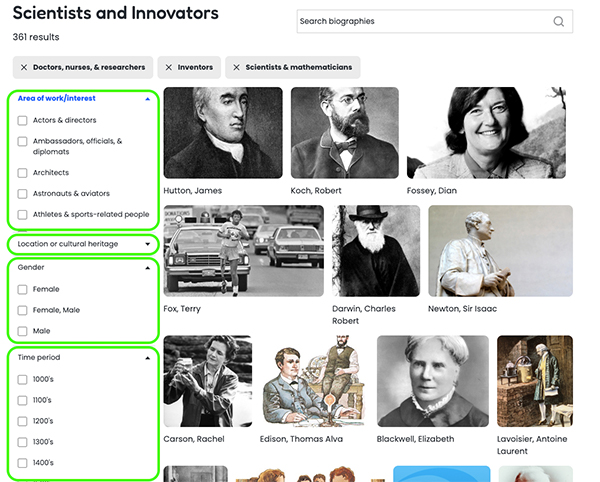Follow the Darwin, Charles Robert name link
The height and width of the screenshot is (482, 600).
pos(364,315)
